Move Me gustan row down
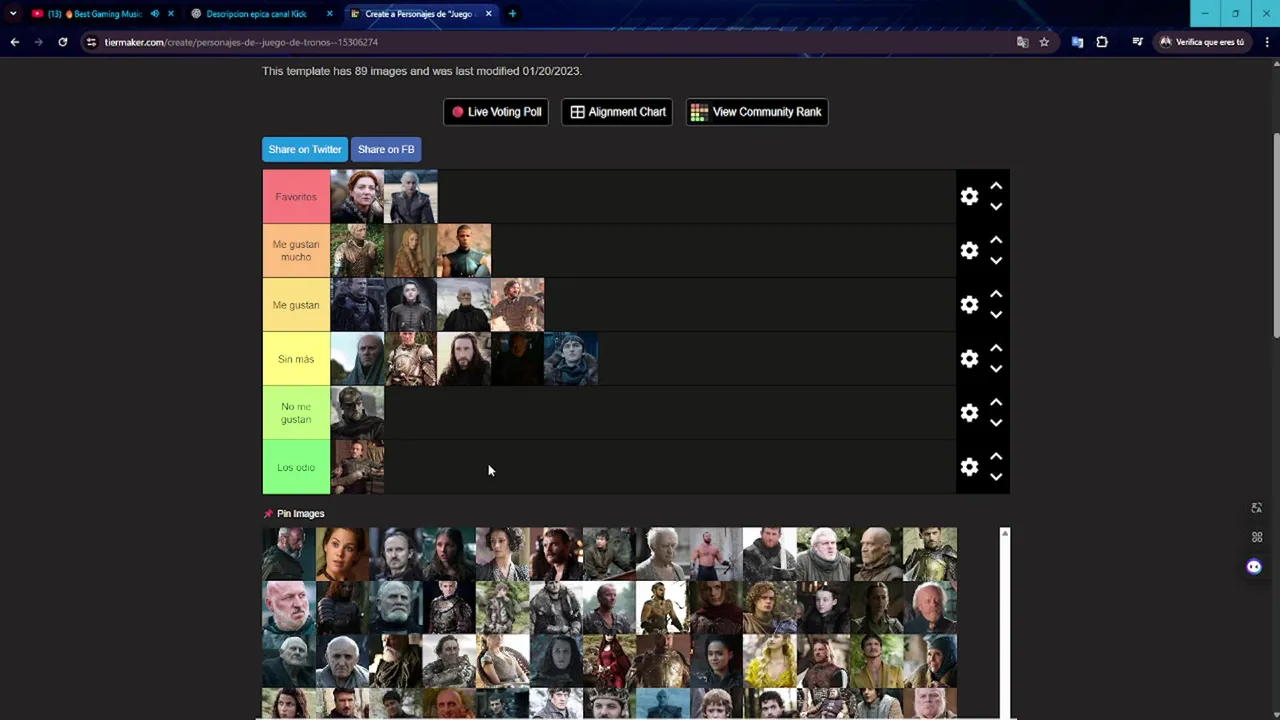This screenshot has height=720, width=1280. pos(996,315)
